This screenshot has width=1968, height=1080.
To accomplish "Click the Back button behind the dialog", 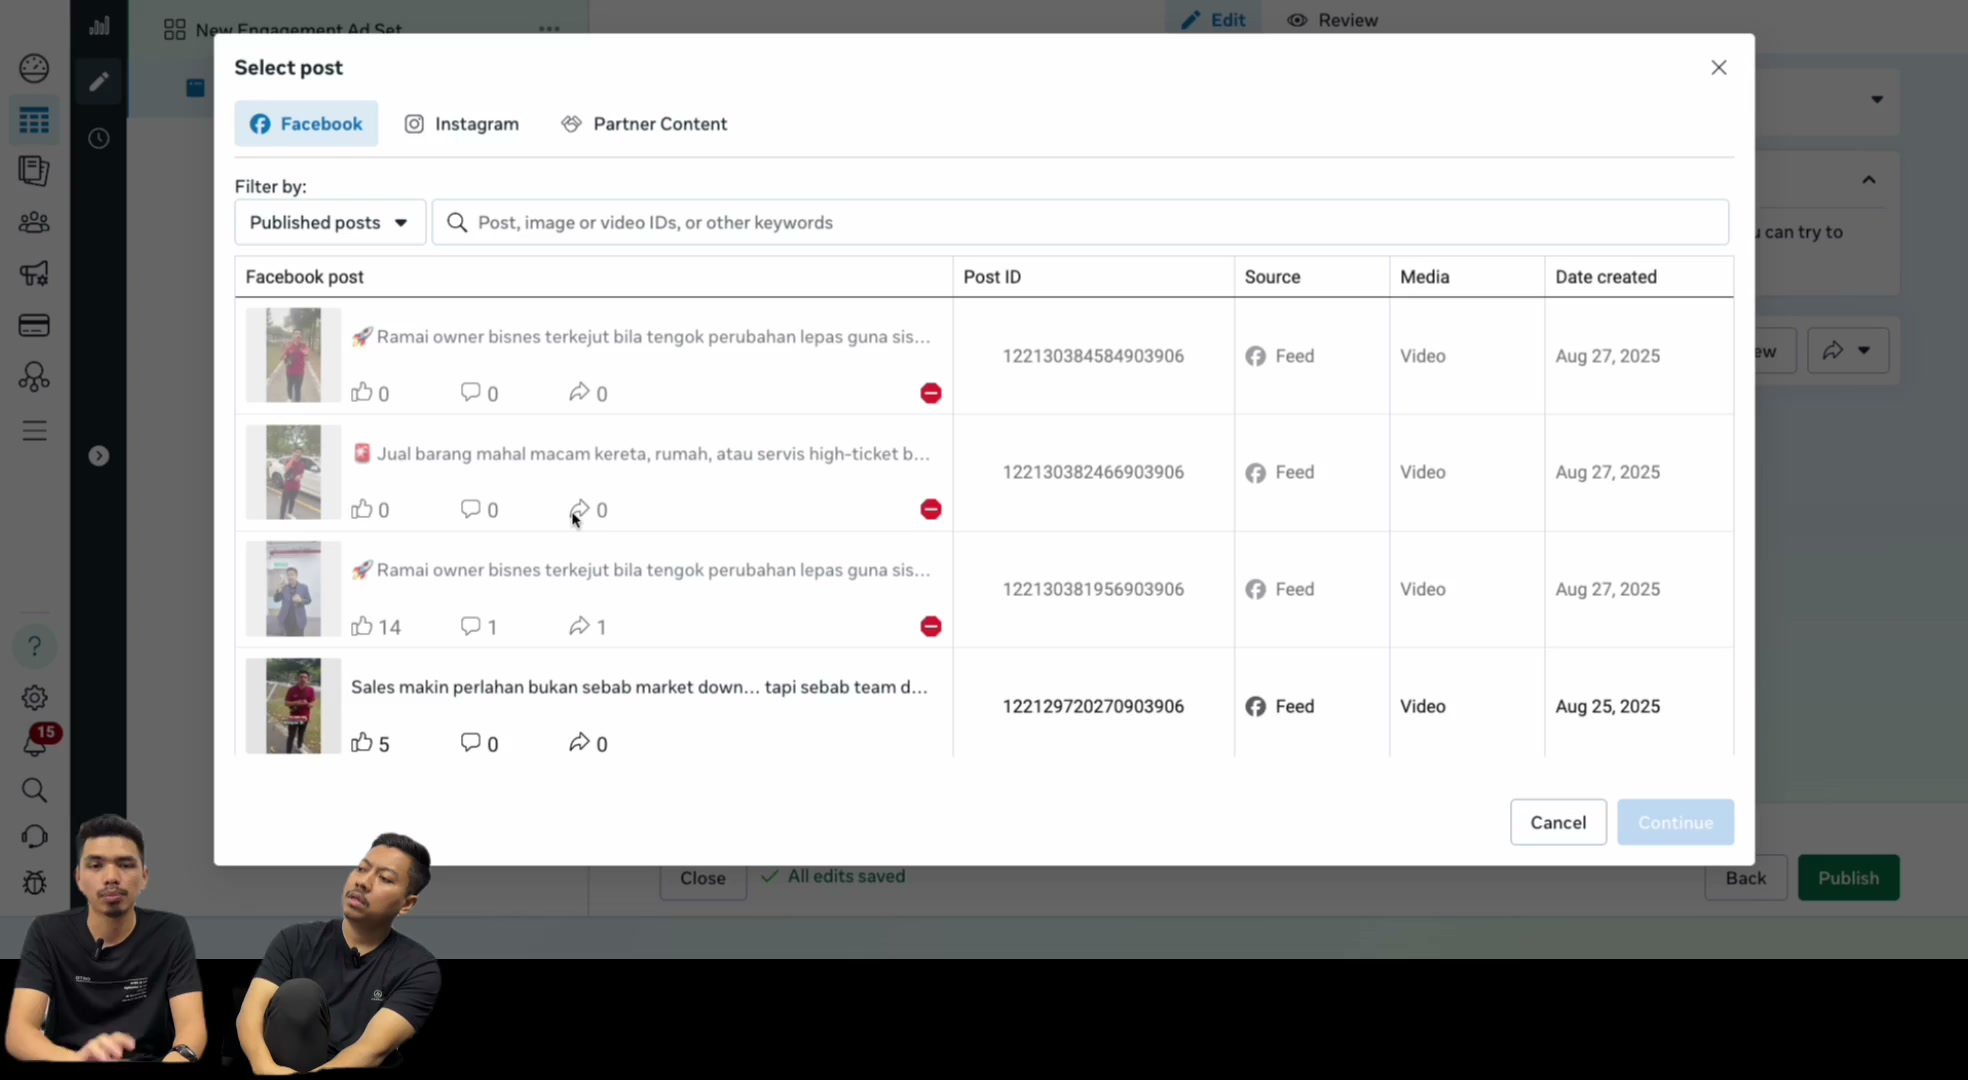I will point(1745,878).
